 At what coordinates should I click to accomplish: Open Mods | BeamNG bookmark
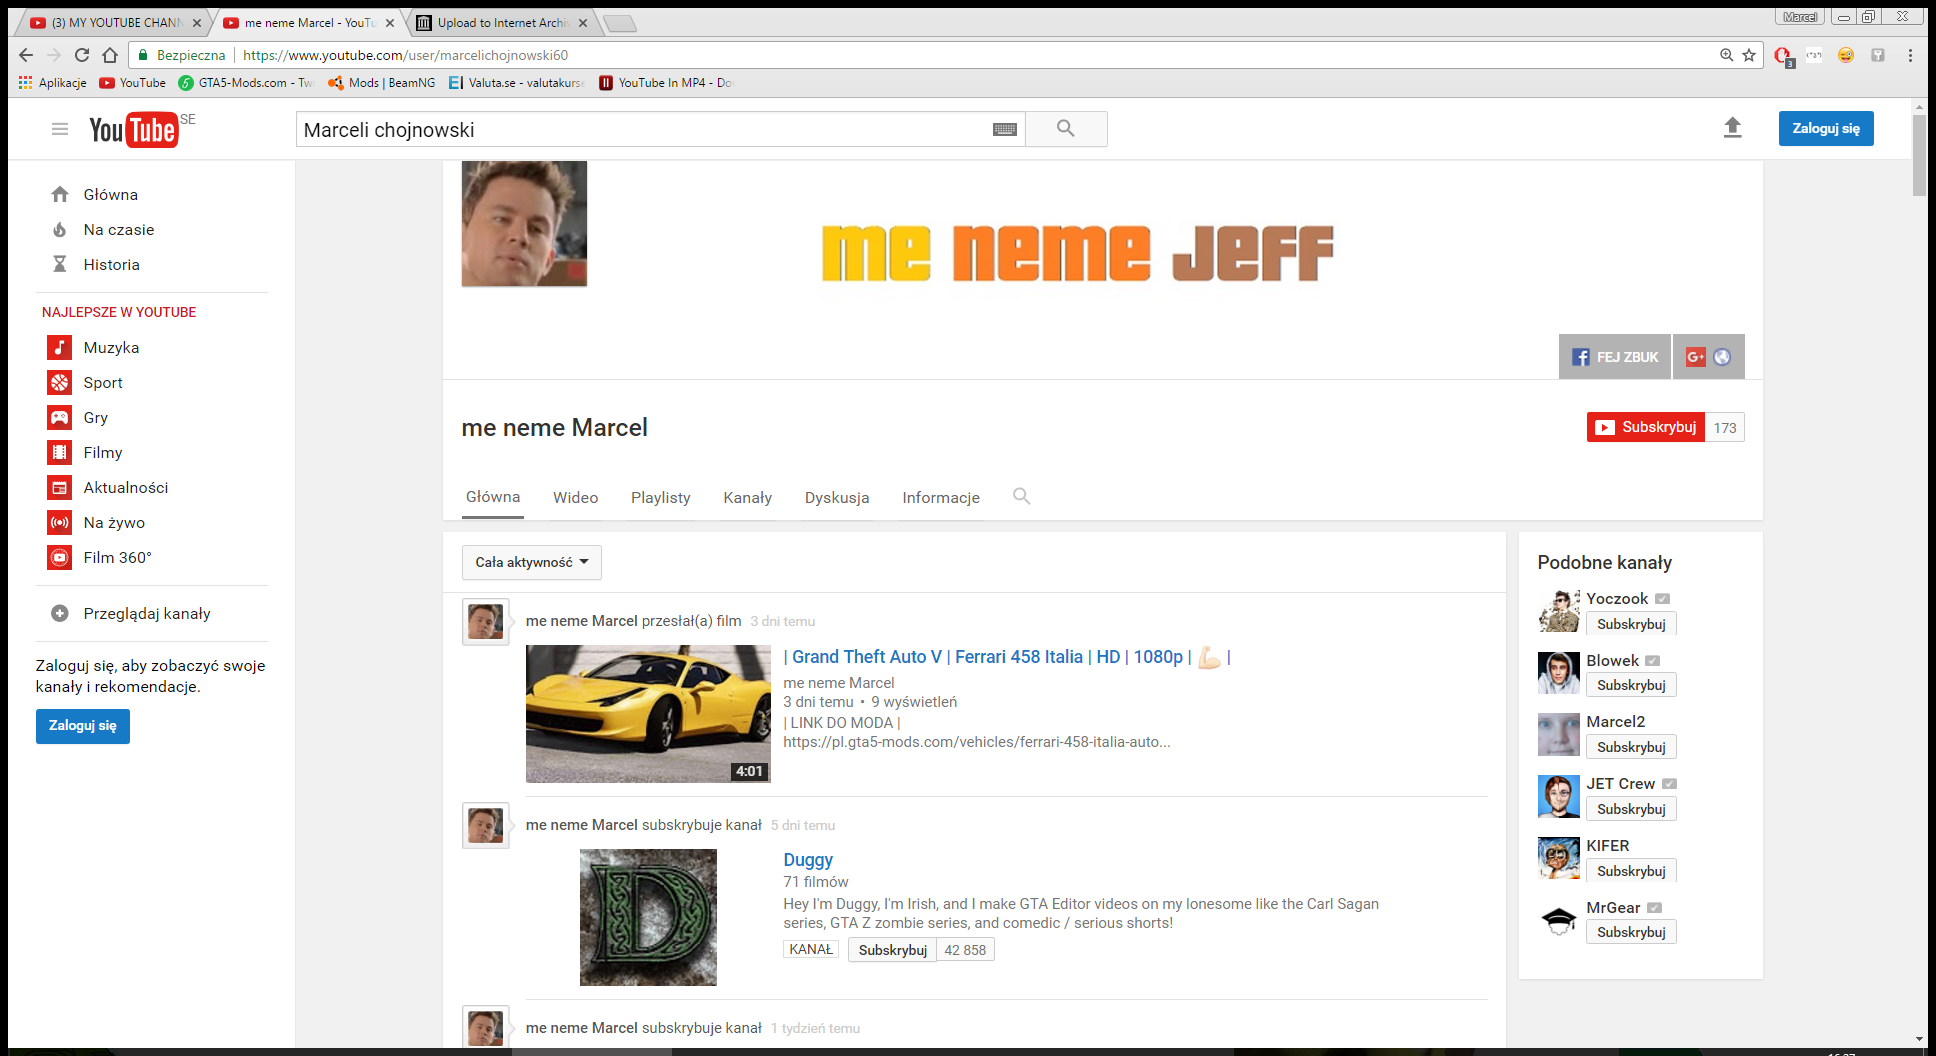point(382,83)
